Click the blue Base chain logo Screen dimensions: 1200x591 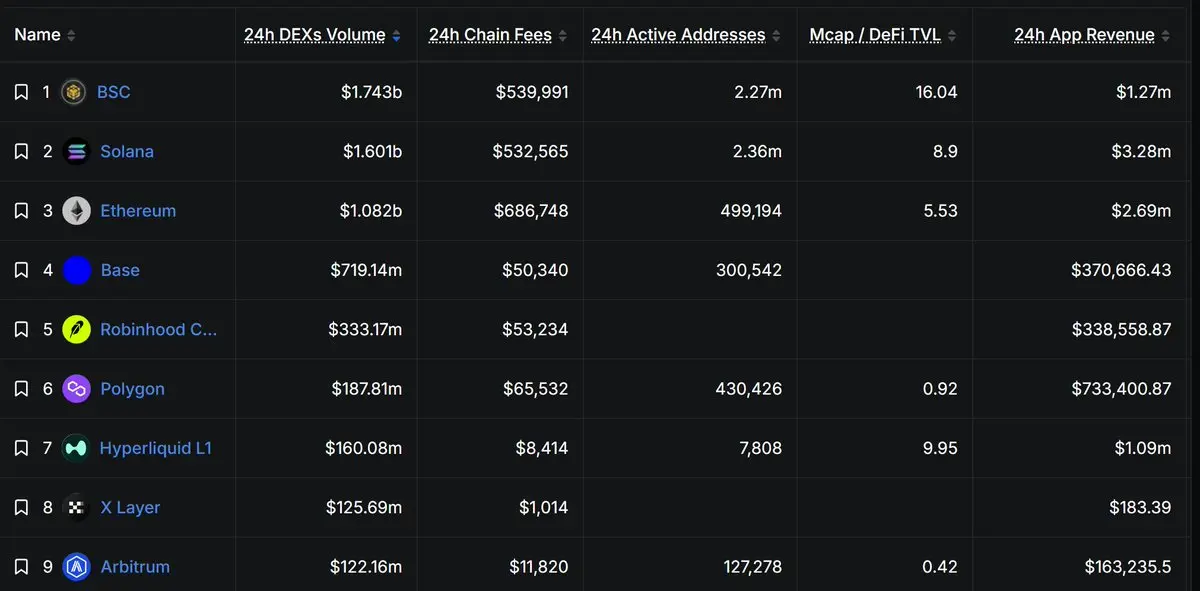(77, 270)
